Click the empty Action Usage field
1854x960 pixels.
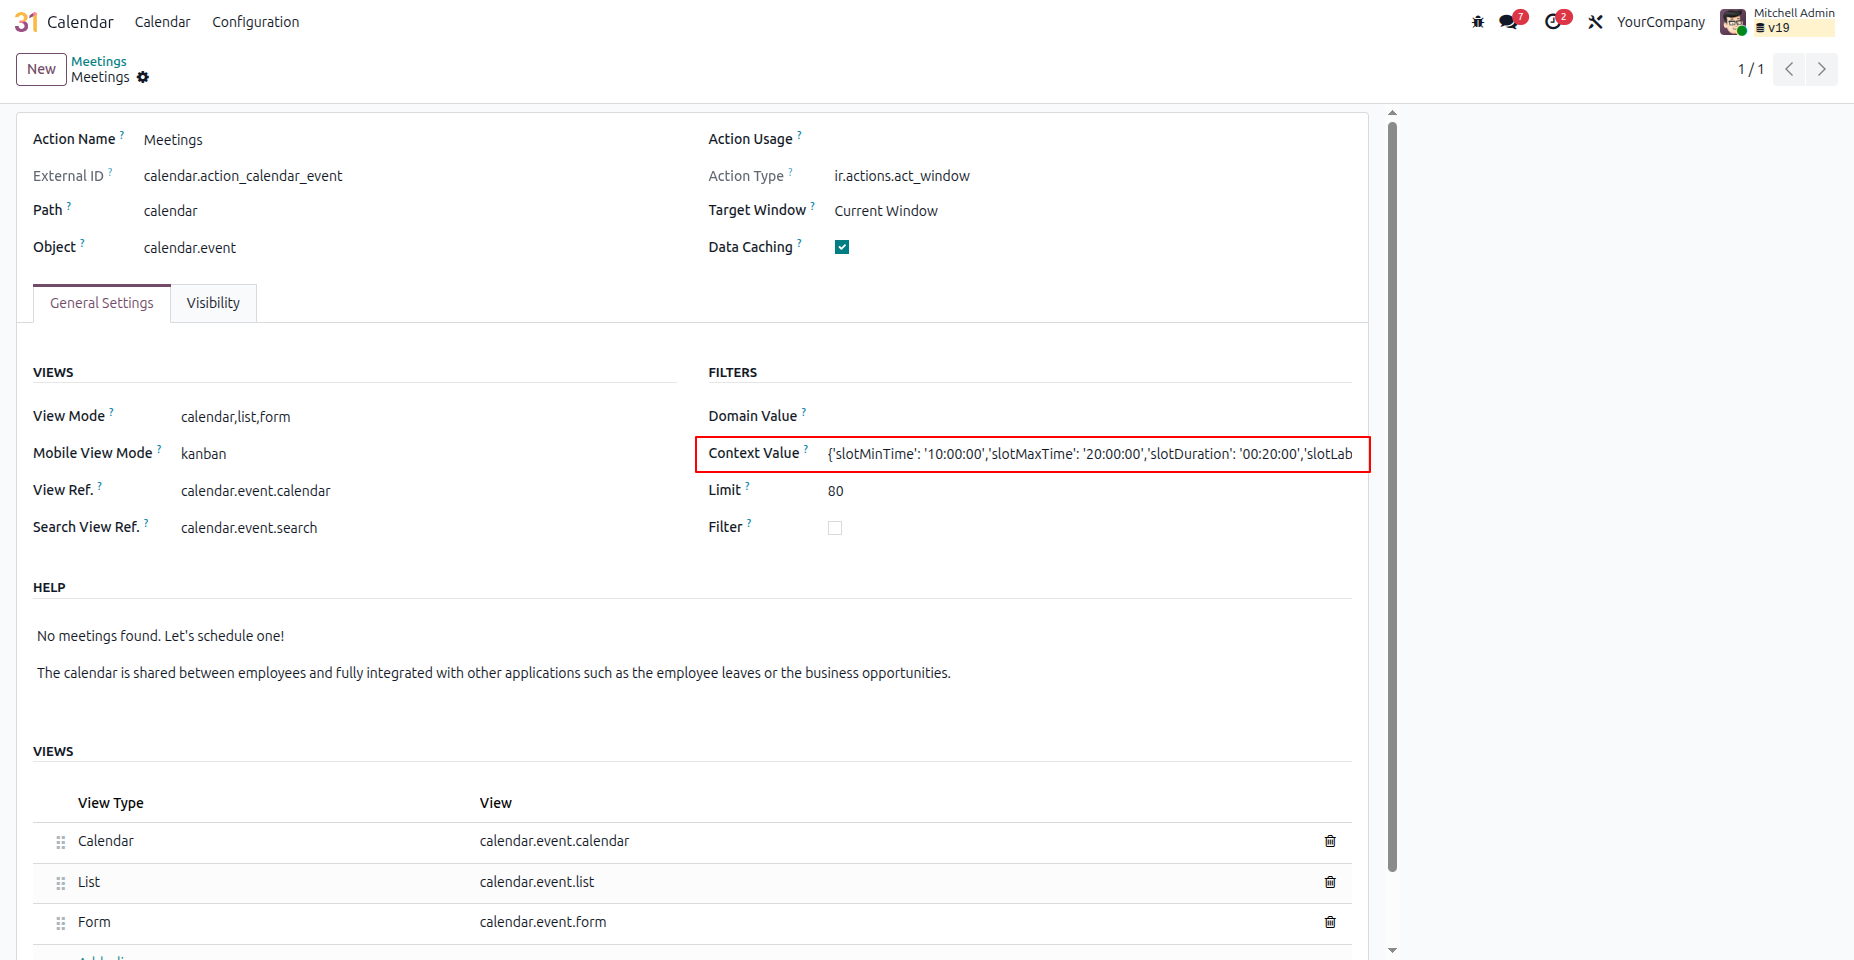(x=1093, y=140)
